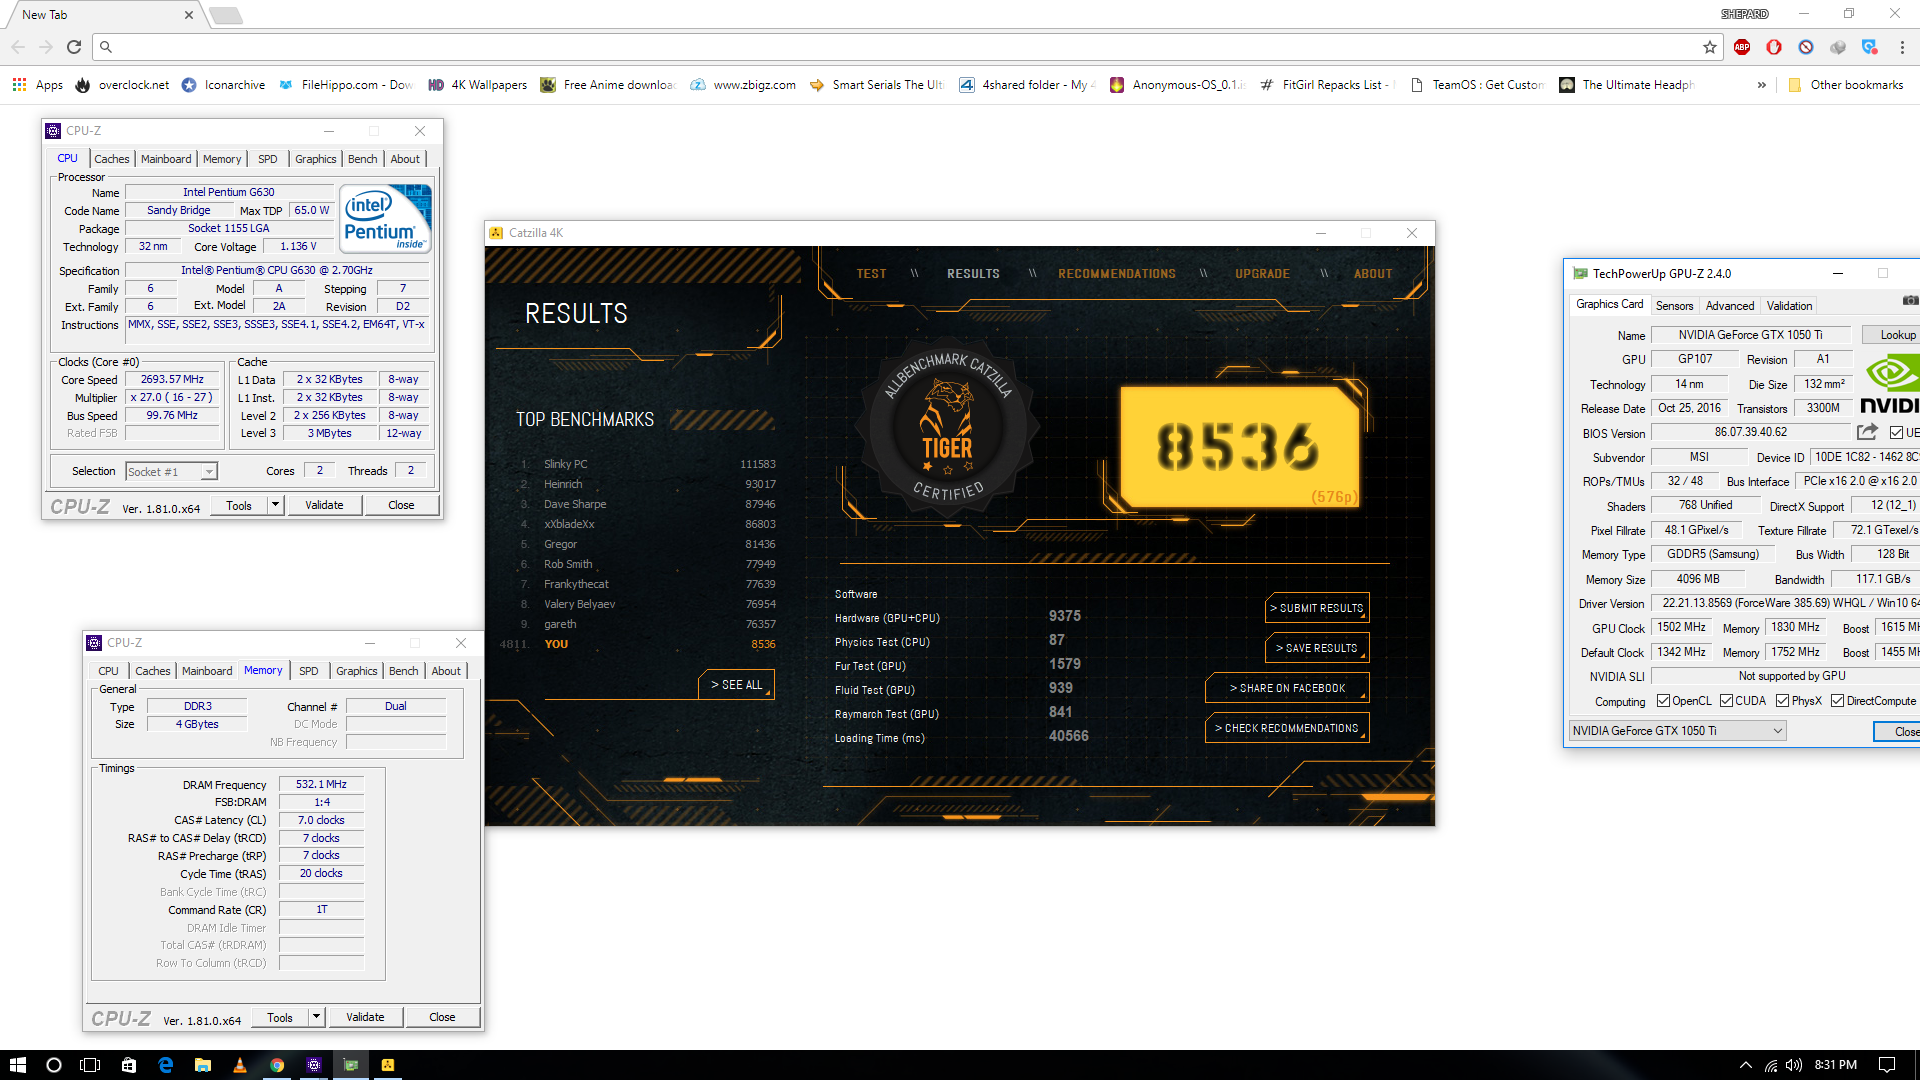Expand Tools dropdown arrow in bottom CPU-Z
Image resolution: width=1920 pixels, height=1080 pixels.
click(317, 1017)
